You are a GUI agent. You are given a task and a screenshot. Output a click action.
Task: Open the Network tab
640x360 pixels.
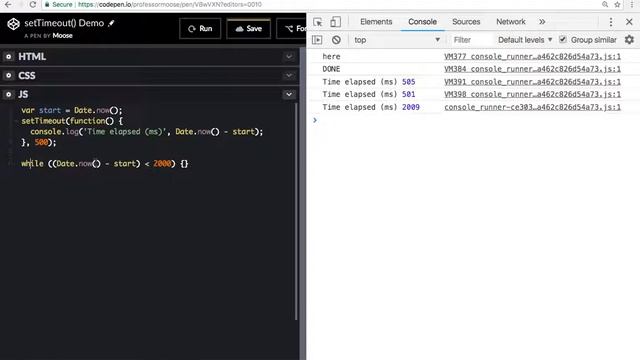[511, 22]
